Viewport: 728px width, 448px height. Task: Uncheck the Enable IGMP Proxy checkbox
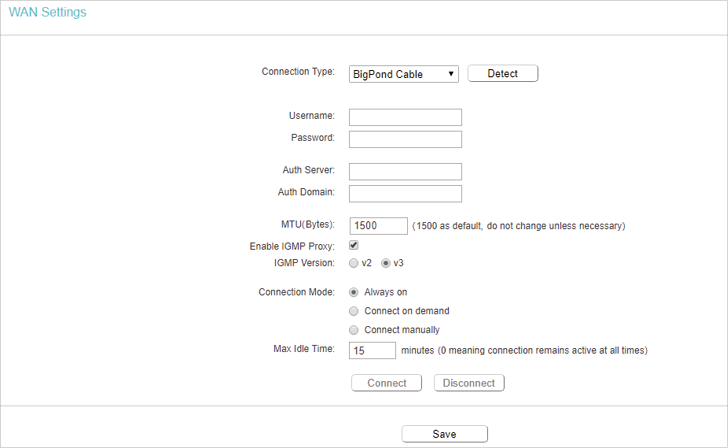354,245
